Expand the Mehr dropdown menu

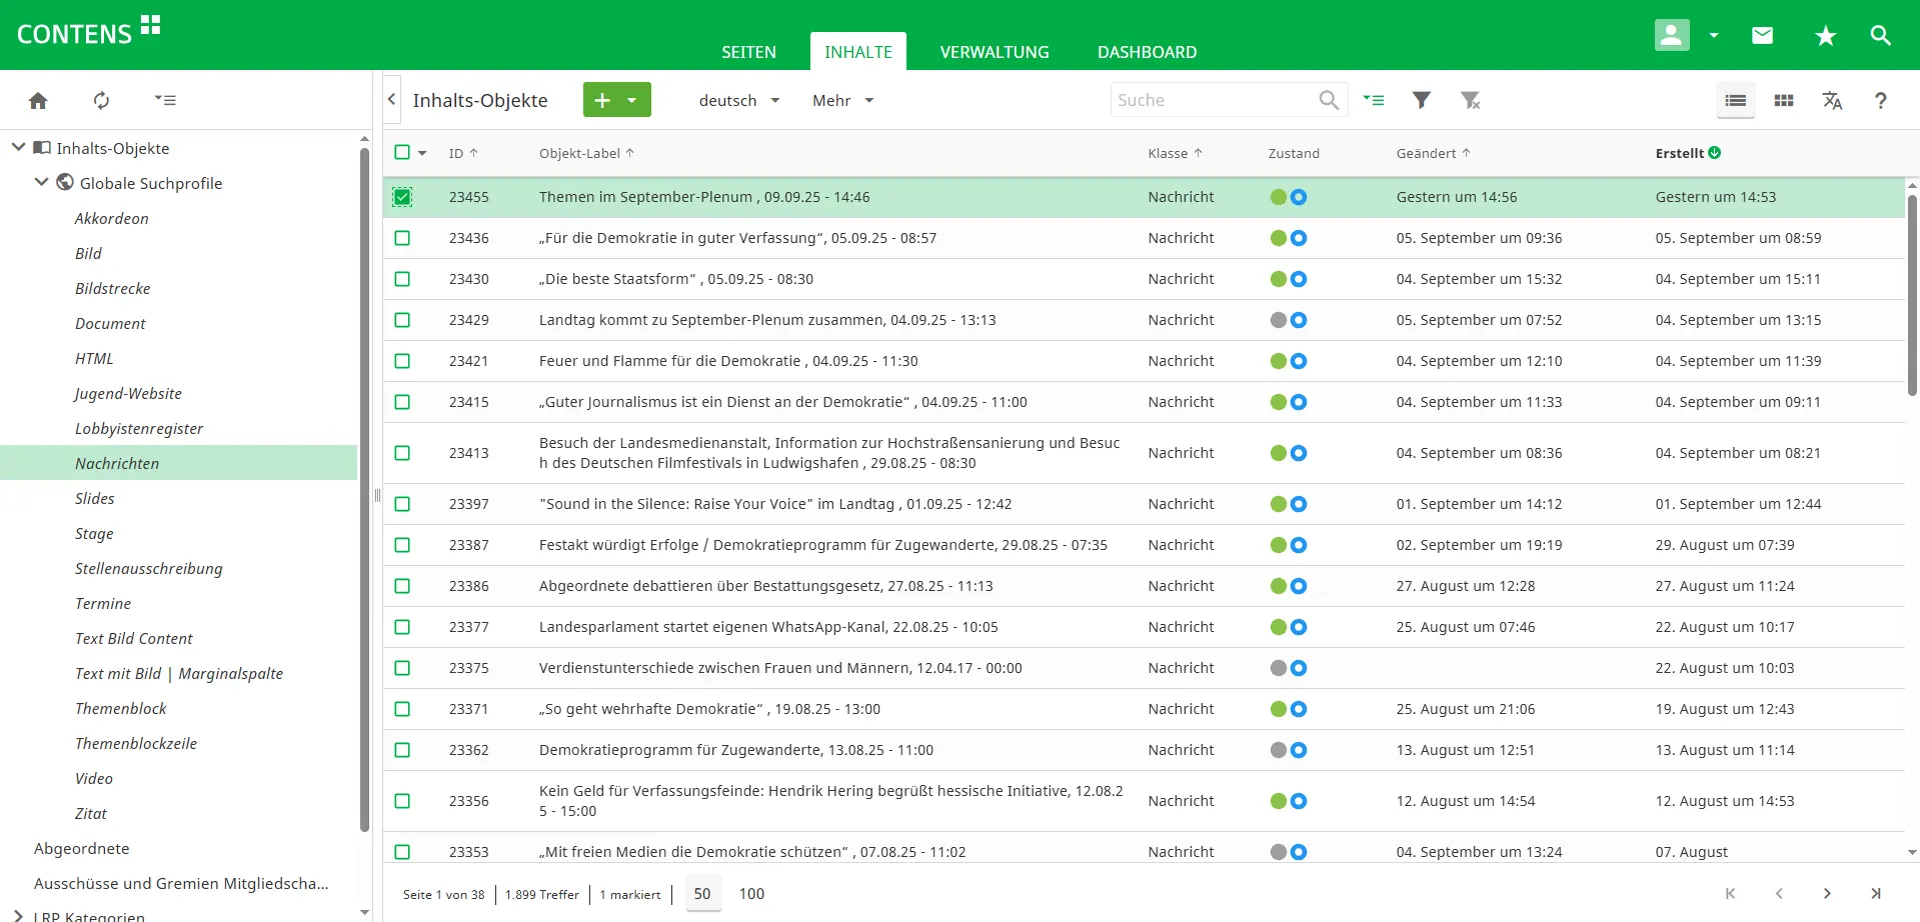843,100
